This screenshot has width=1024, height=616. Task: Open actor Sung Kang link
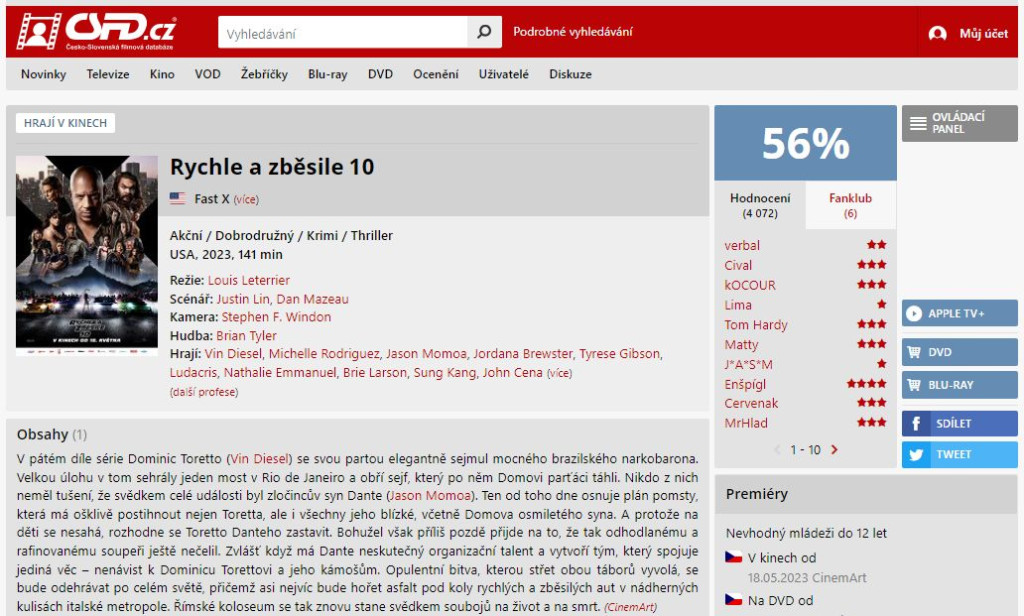[444, 372]
